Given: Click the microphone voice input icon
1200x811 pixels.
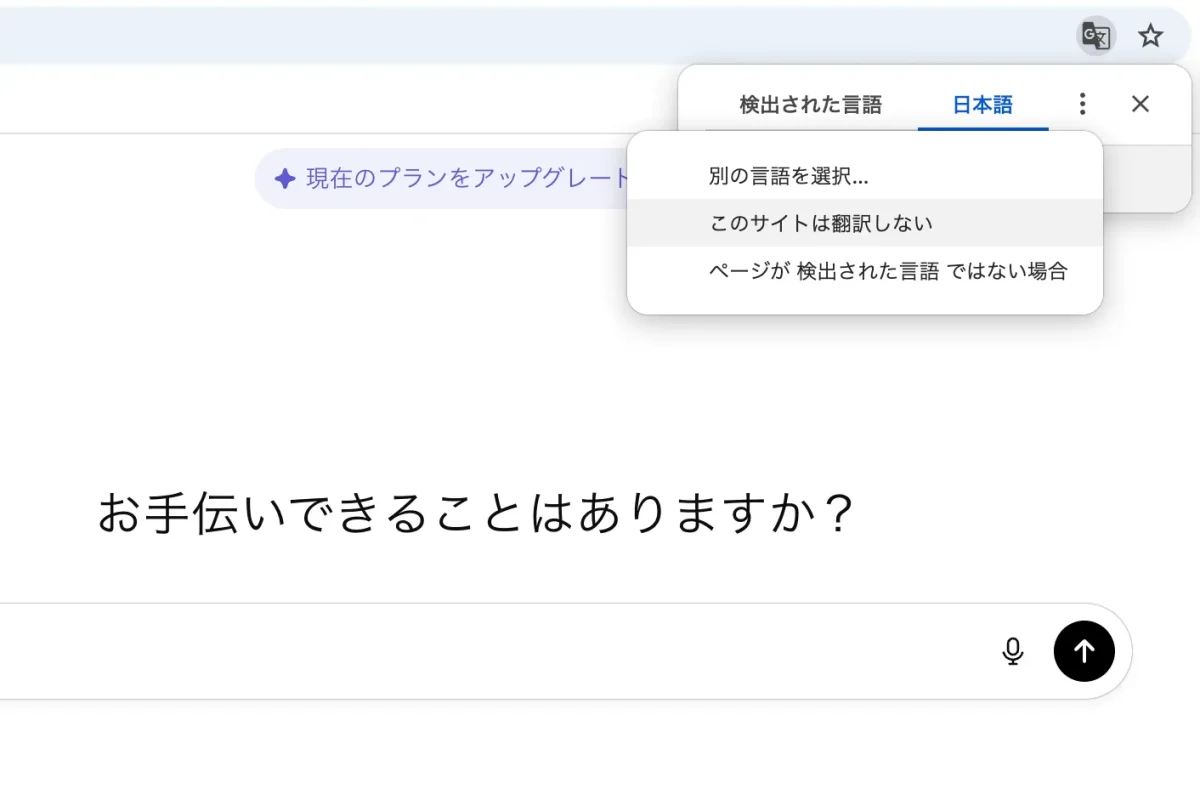Looking at the screenshot, I should 1013,651.
